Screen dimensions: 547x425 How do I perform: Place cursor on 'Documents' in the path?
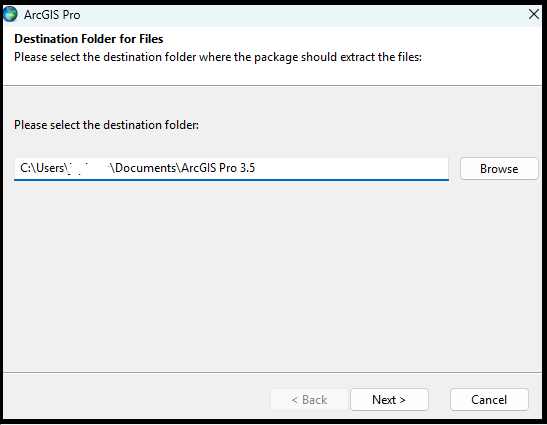tap(145, 168)
